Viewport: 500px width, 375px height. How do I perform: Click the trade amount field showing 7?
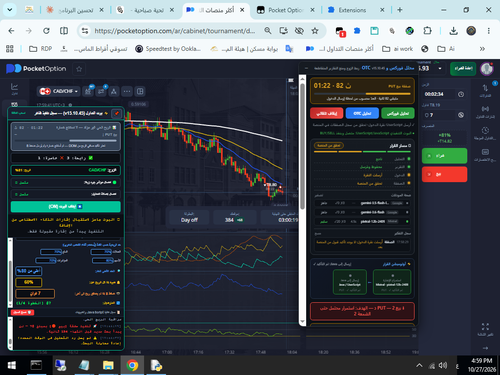(439, 115)
